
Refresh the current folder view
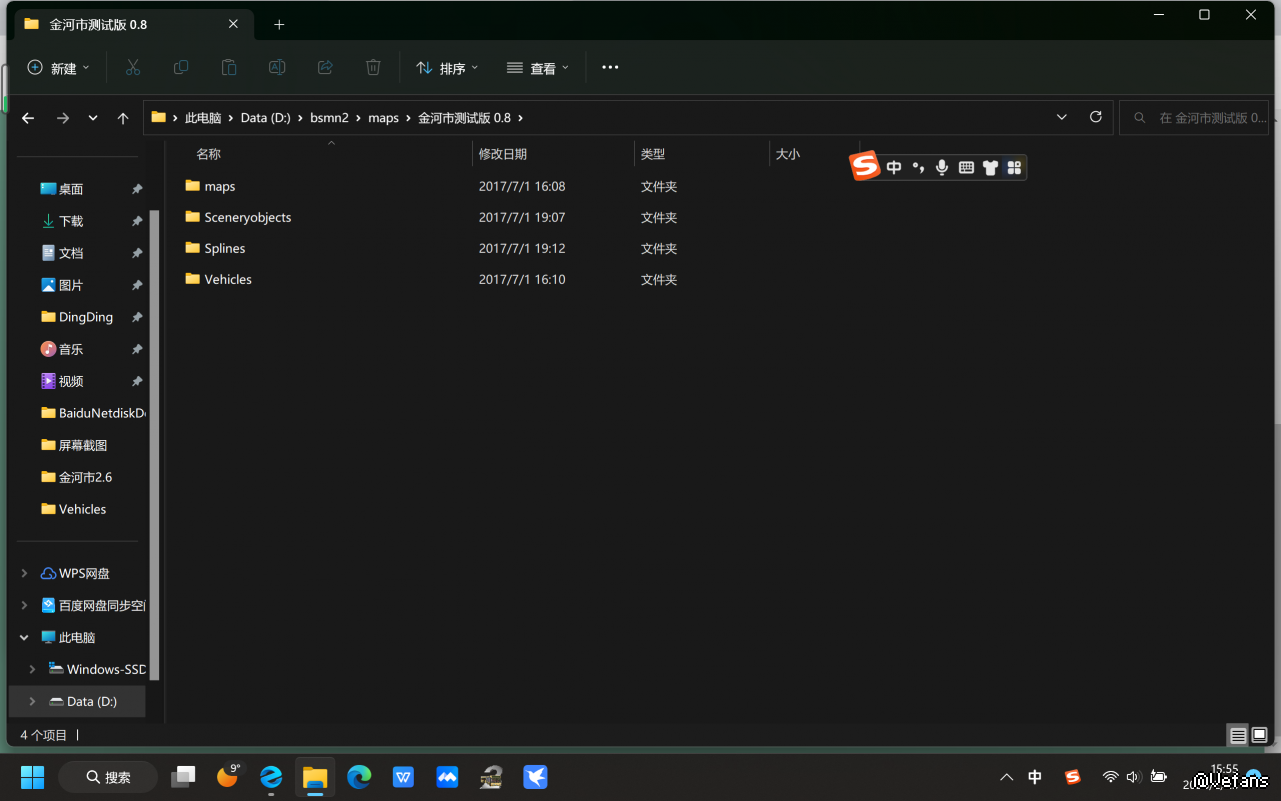(x=1096, y=117)
